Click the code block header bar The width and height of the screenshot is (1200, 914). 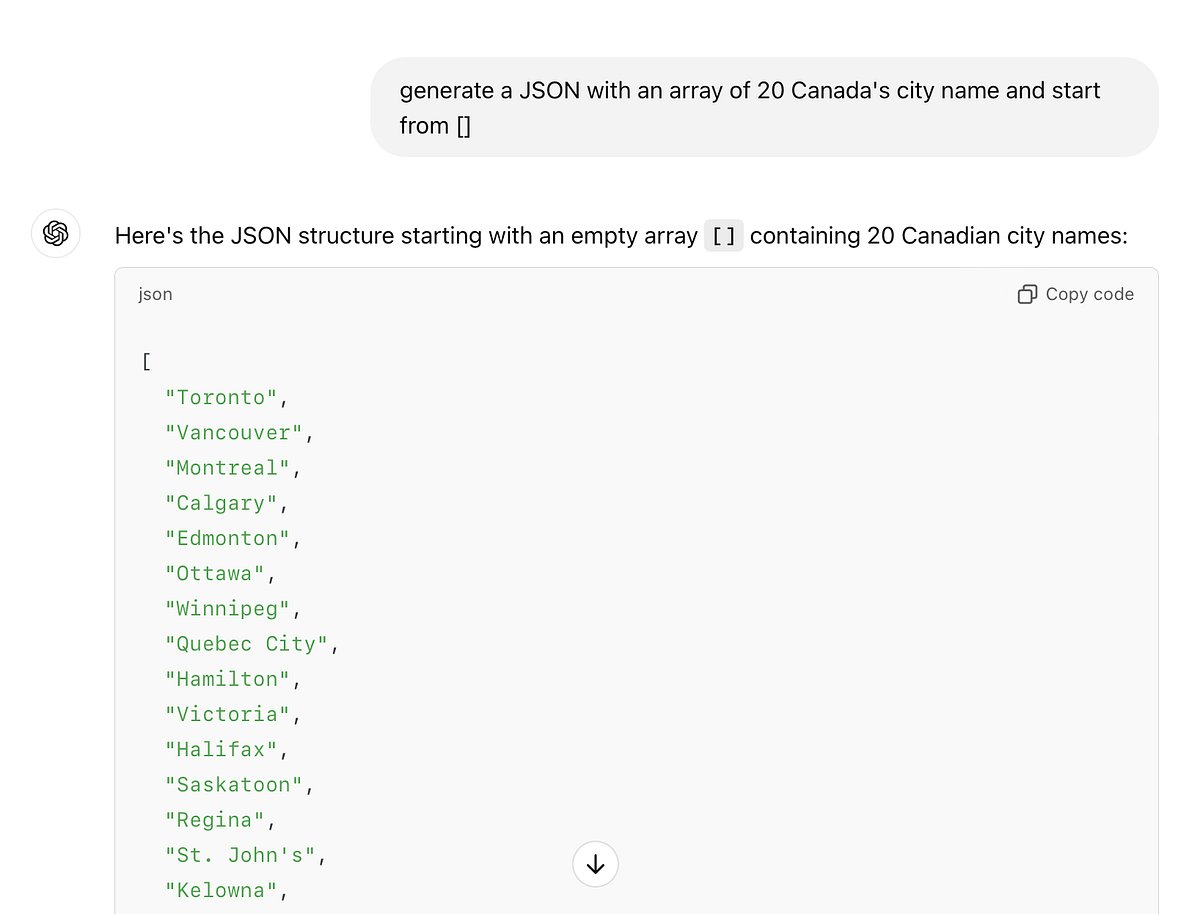600,294
